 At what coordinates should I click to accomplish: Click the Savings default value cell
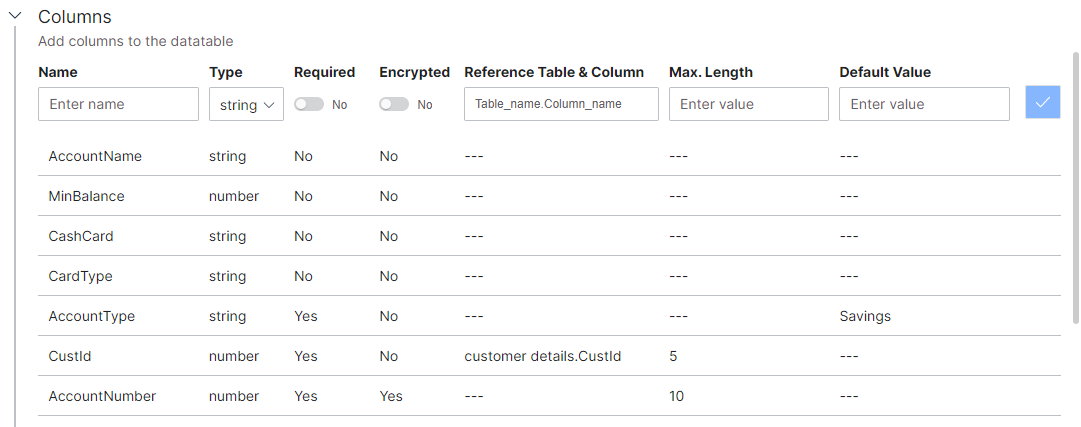pyautogui.click(x=865, y=316)
